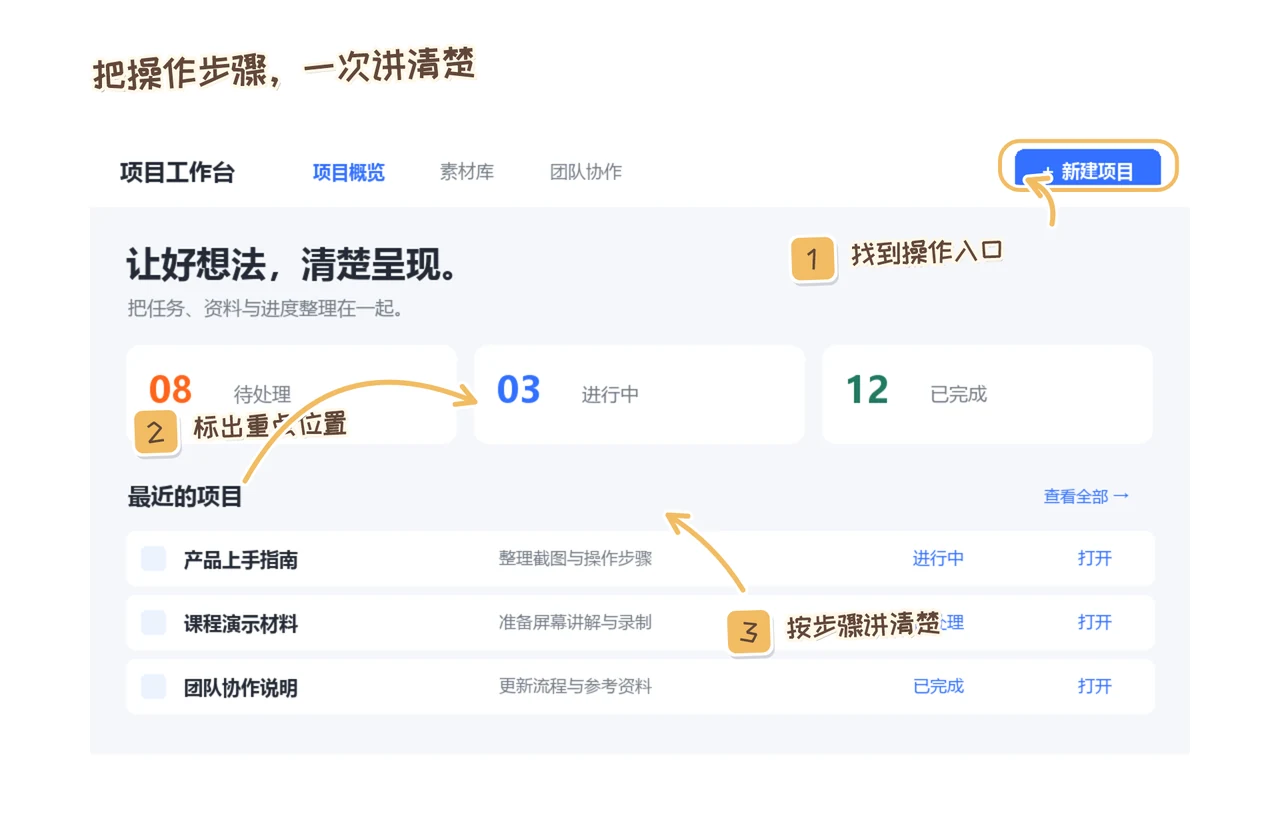The width and height of the screenshot is (1280, 820).
Task: Click the 项目工作台 title
Action: pyautogui.click(x=177, y=172)
